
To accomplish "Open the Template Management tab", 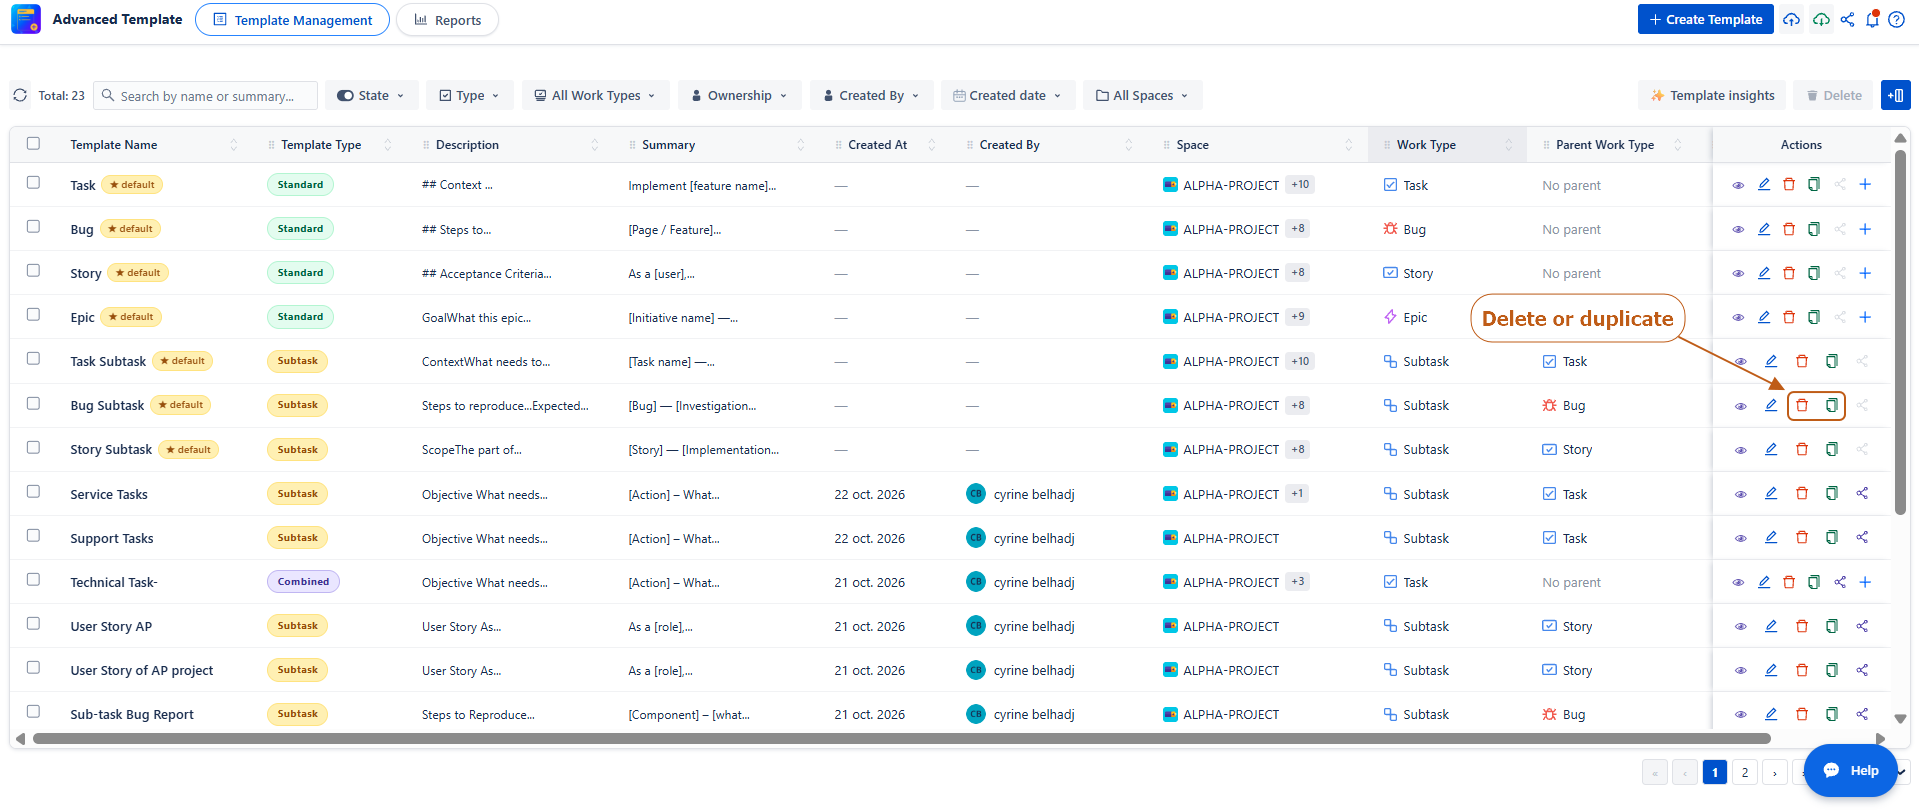I will 292,20.
